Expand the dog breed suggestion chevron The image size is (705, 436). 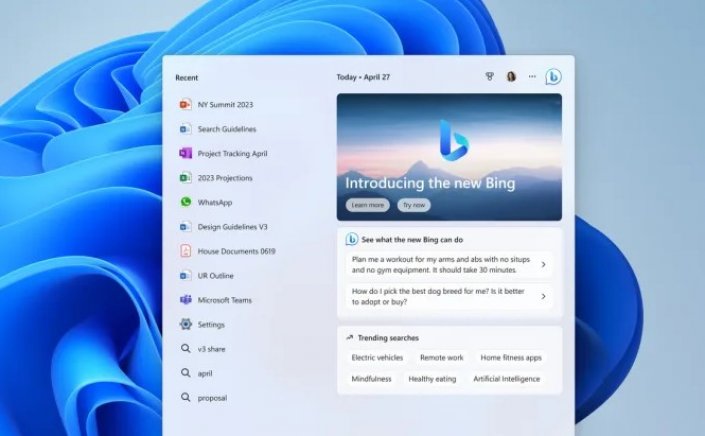(x=543, y=297)
